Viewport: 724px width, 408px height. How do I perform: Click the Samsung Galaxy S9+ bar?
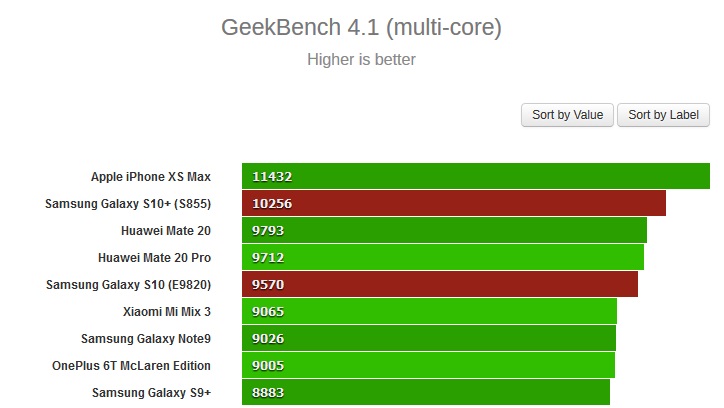[x=425, y=392]
